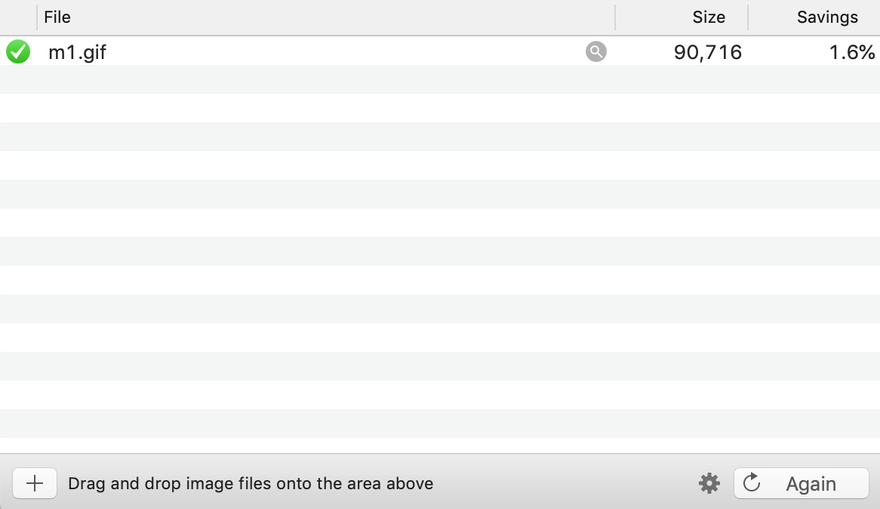Click the blank status column header left of File
This screenshot has width=880, height=509.
click(18, 17)
